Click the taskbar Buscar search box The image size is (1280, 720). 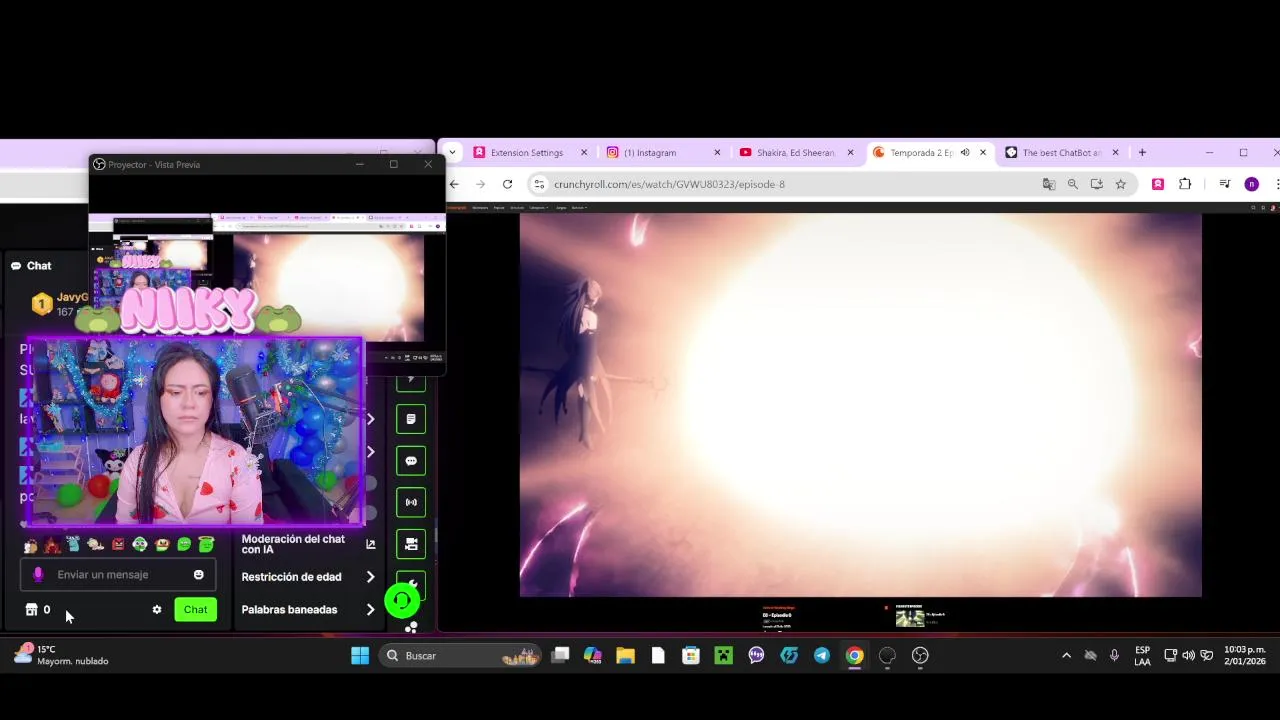tap(460, 655)
